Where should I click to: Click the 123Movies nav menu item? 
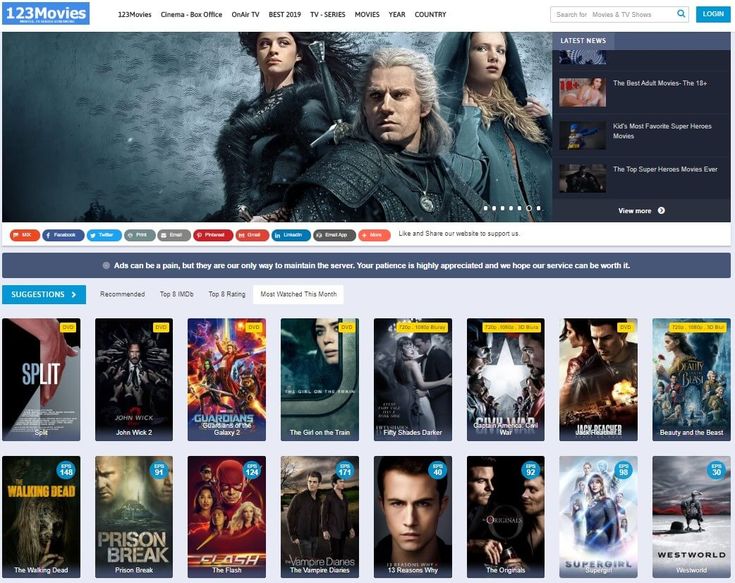click(x=135, y=15)
